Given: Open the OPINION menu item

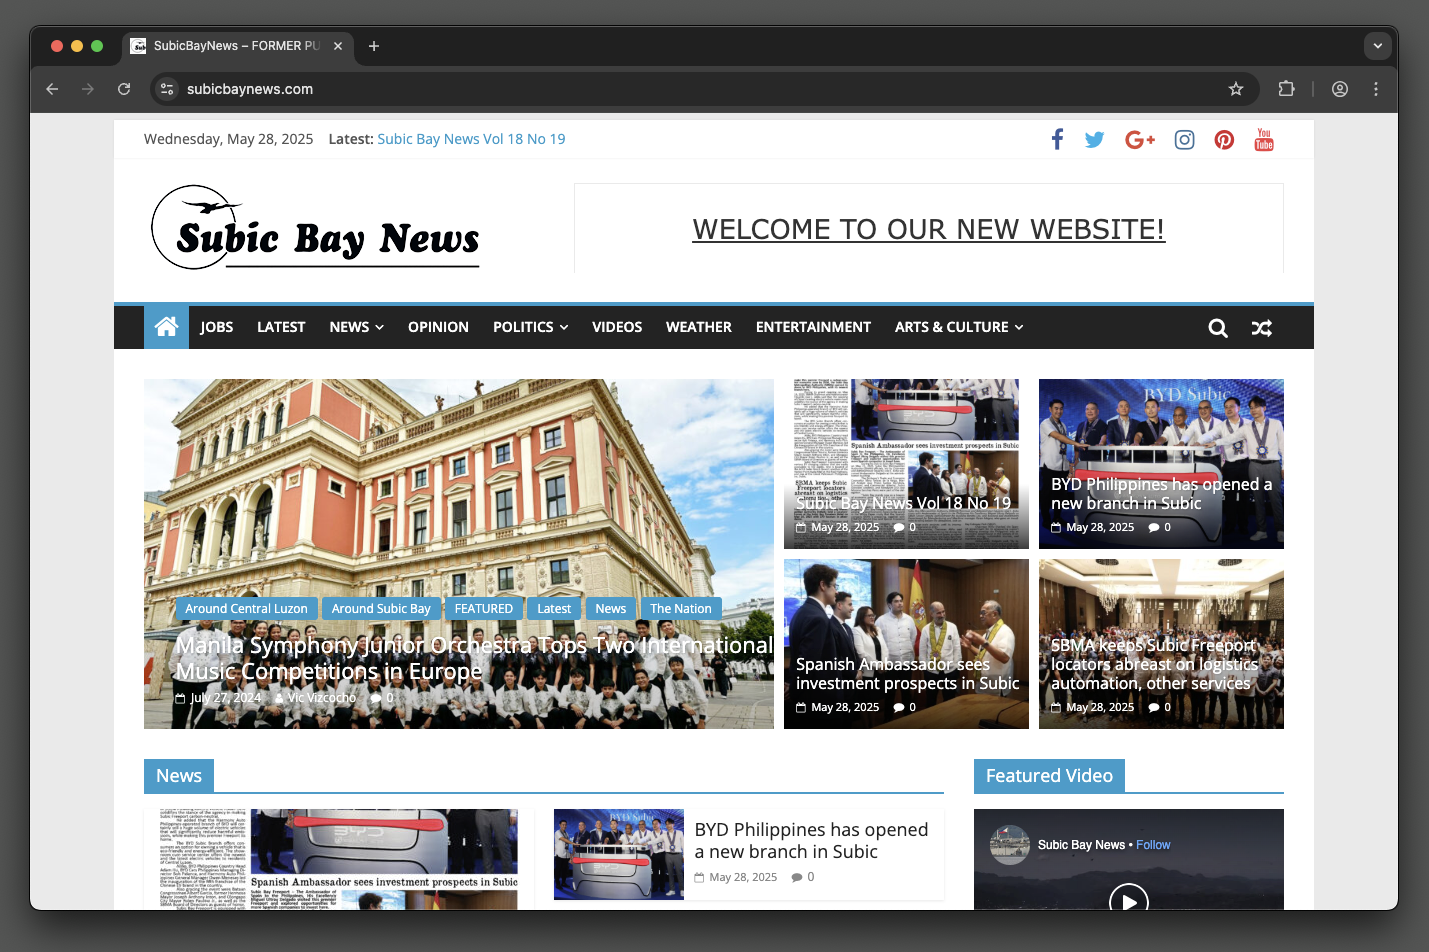Looking at the screenshot, I should [x=438, y=327].
